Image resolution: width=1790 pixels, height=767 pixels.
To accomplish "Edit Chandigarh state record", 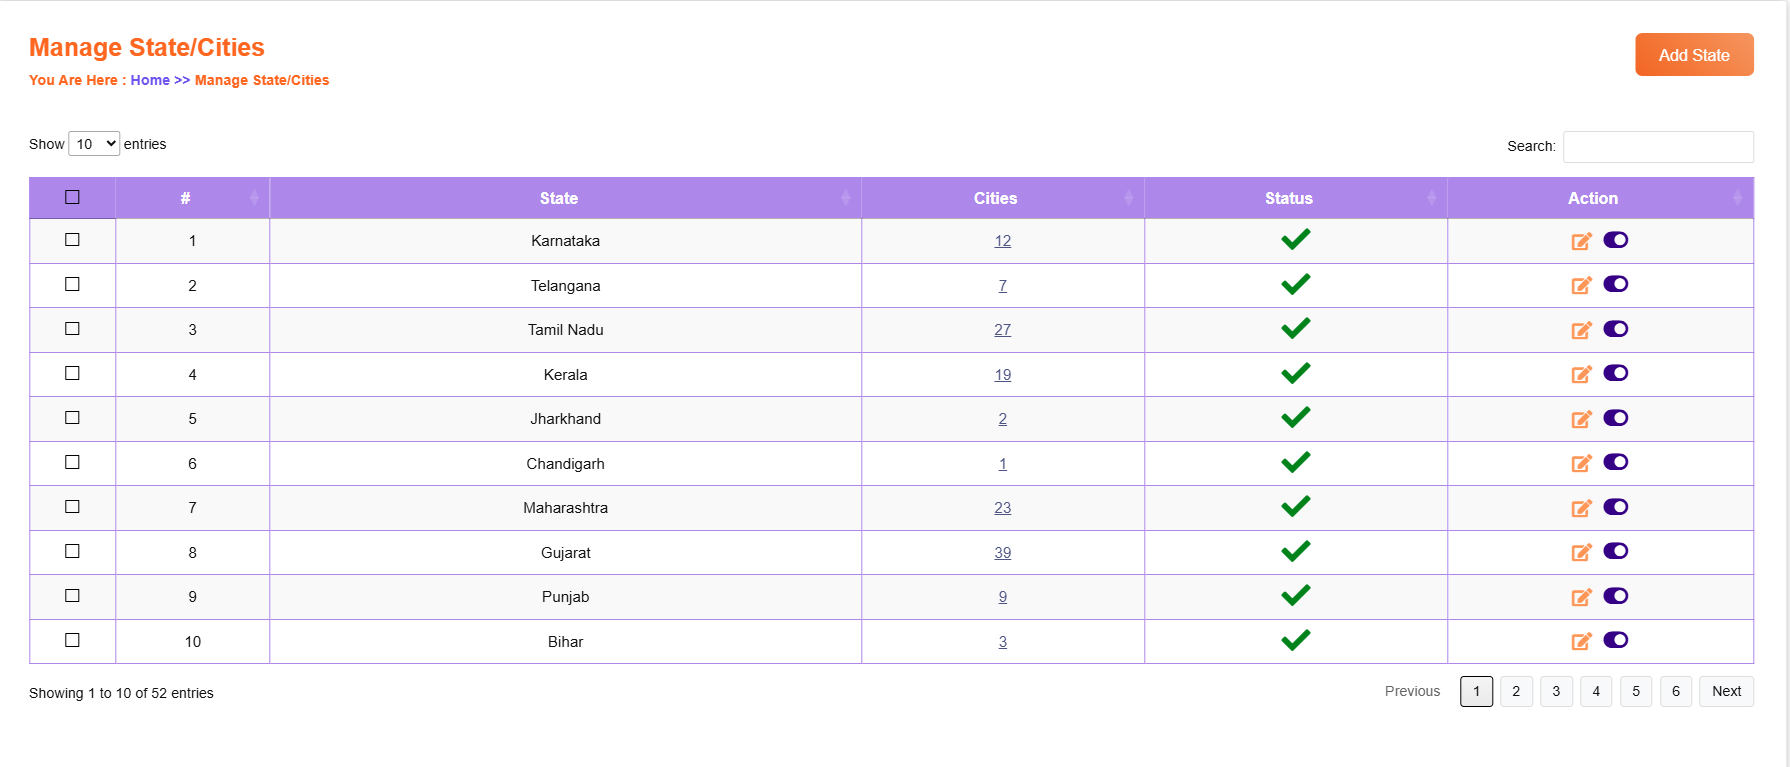I will tap(1581, 463).
